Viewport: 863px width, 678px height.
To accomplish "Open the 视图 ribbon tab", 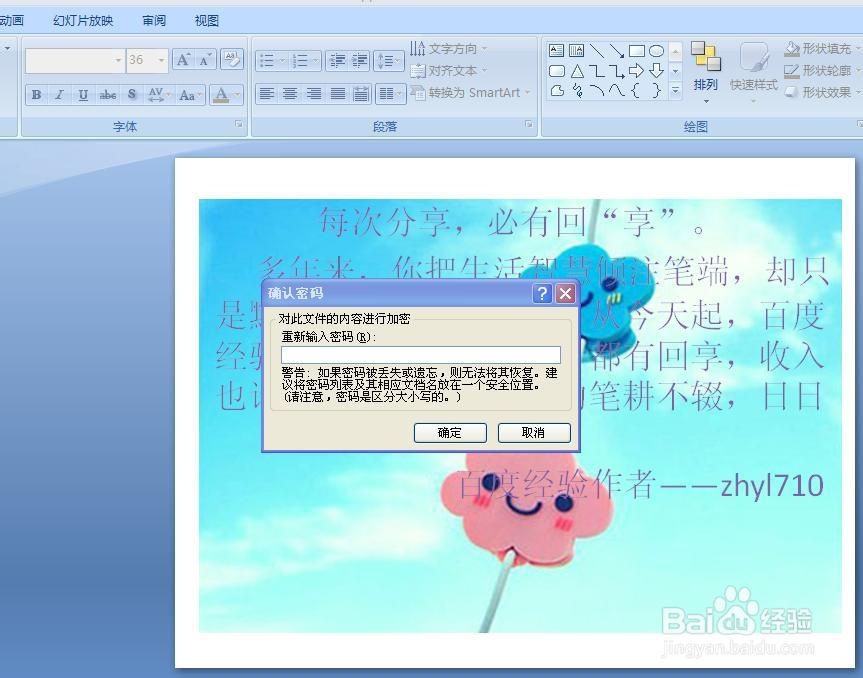I will point(205,20).
